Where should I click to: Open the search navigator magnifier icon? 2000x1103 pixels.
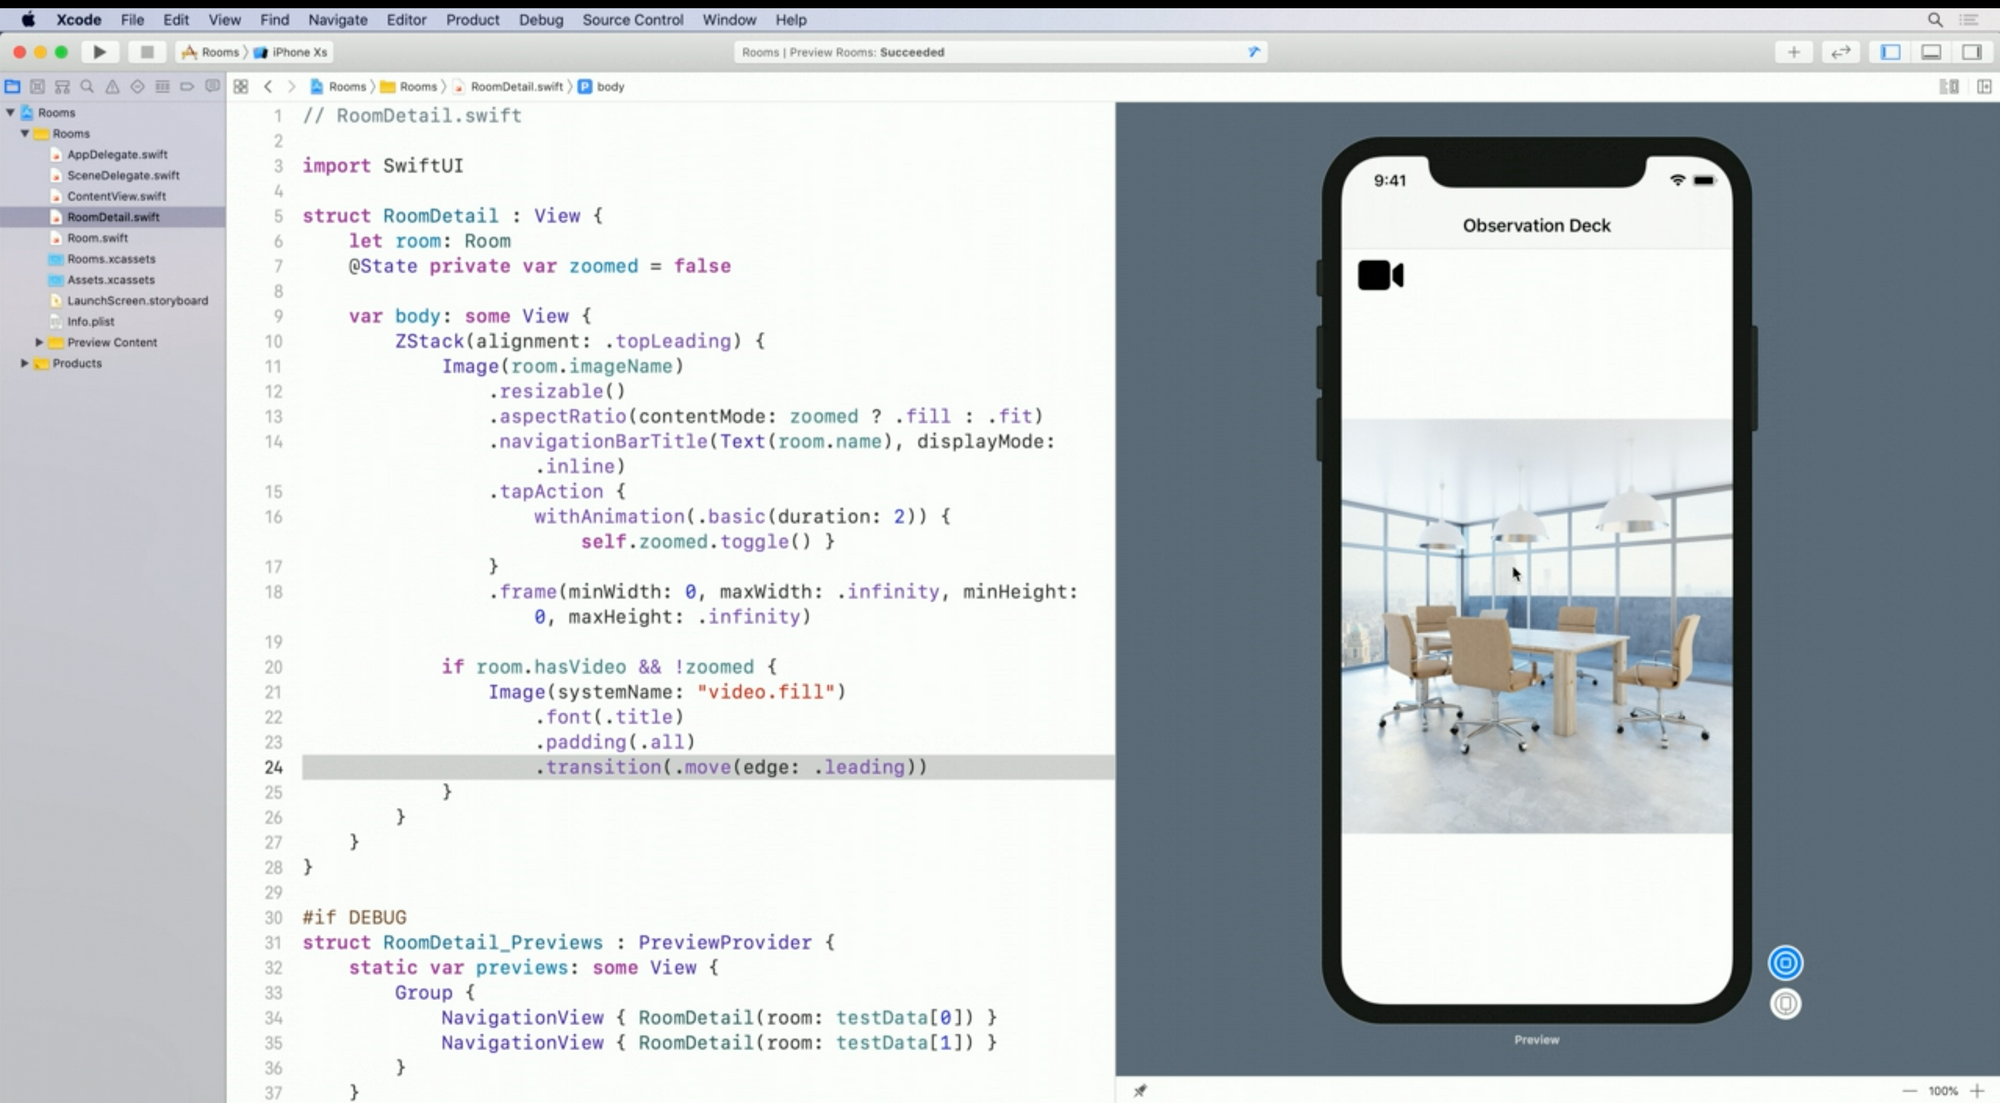coord(87,87)
